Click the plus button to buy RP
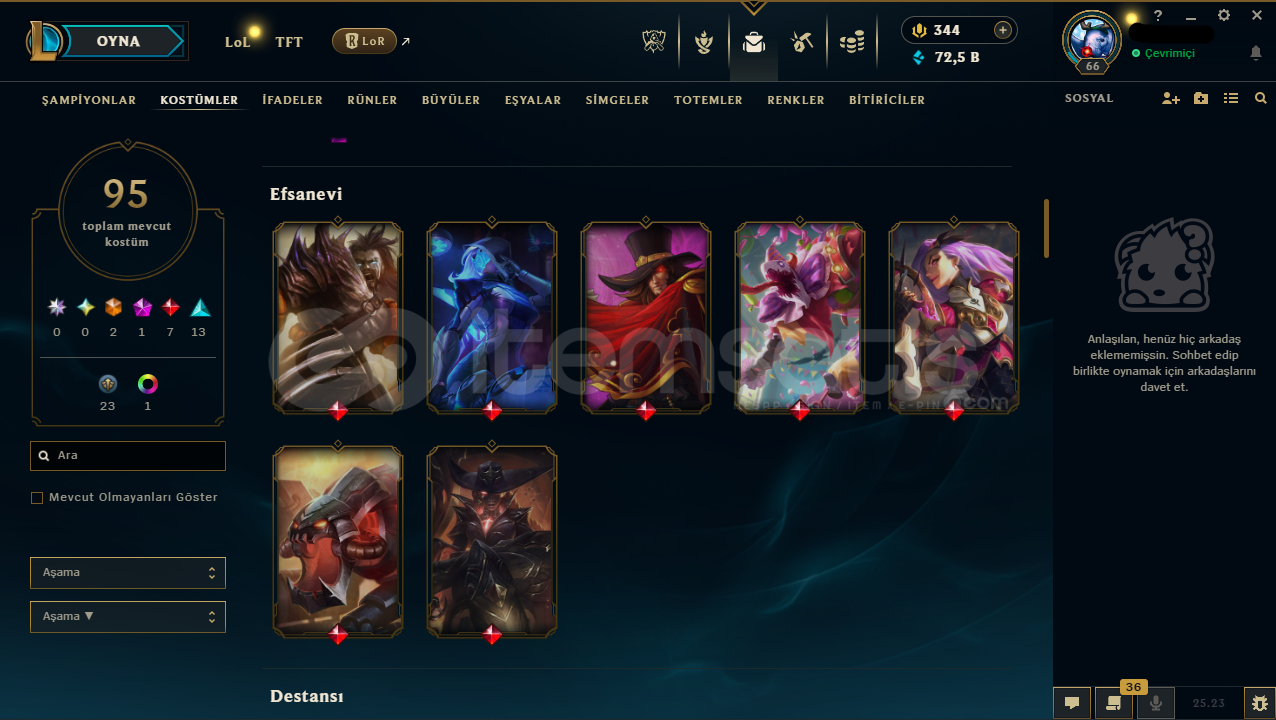The width and height of the screenshot is (1276, 720). [x=1002, y=30]
